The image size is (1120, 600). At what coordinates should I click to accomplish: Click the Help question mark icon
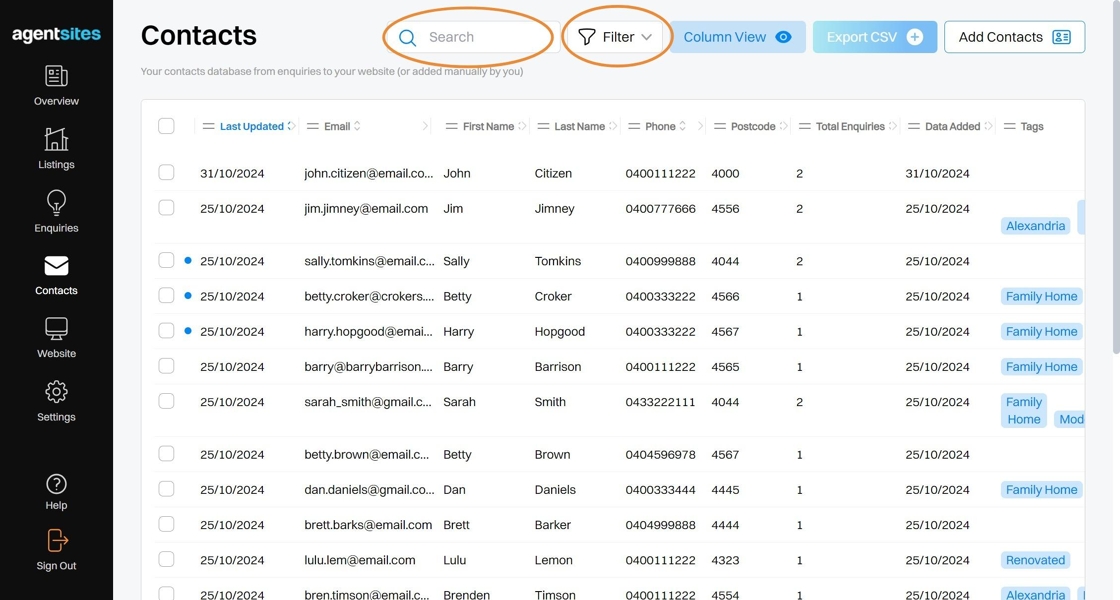tap(56, 484)
